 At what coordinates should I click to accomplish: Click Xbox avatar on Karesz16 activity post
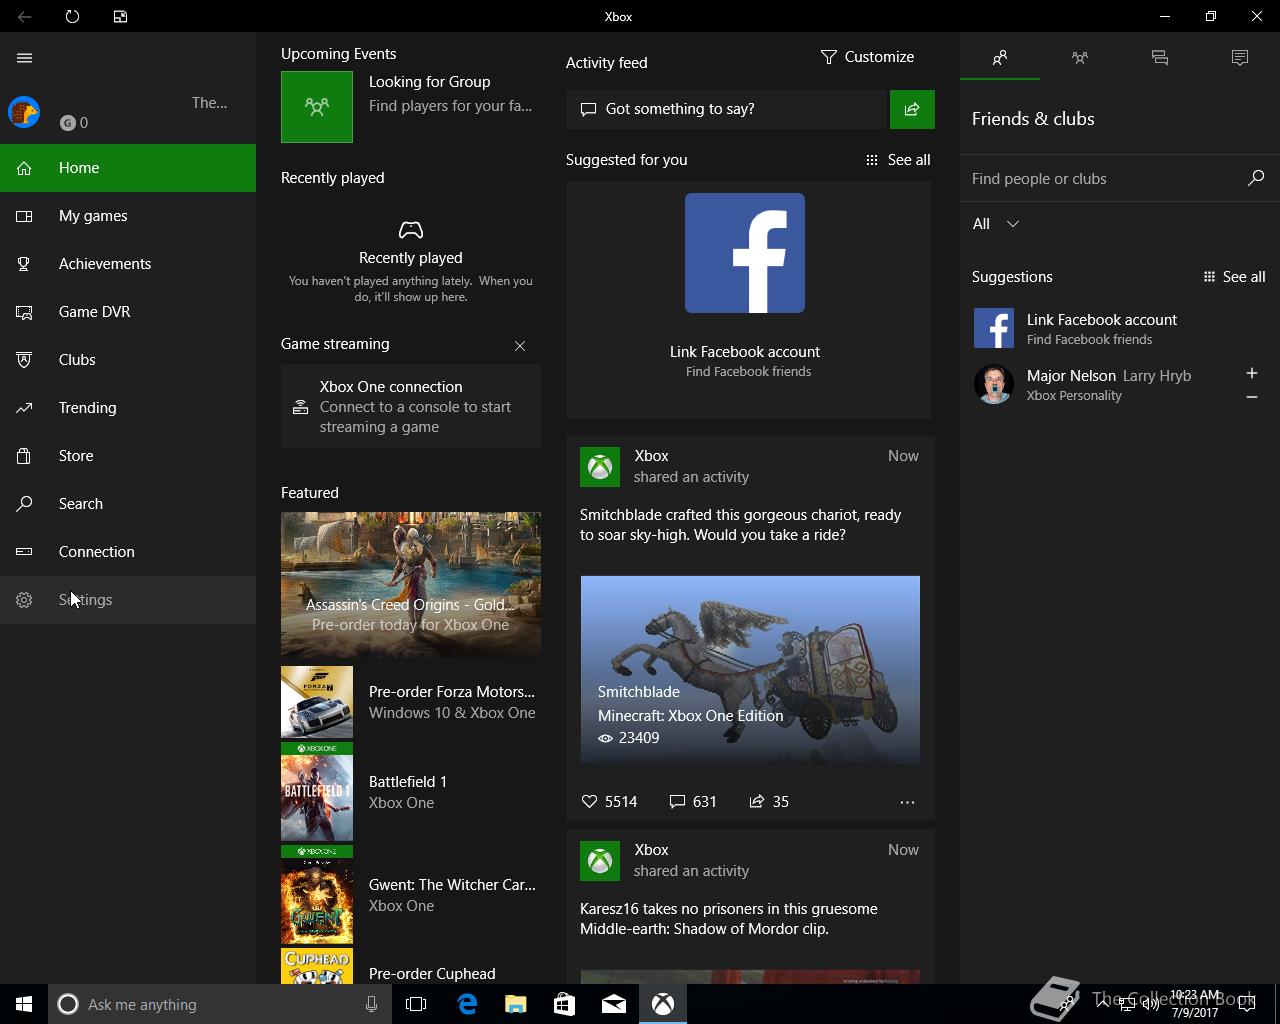click(600, 861)
